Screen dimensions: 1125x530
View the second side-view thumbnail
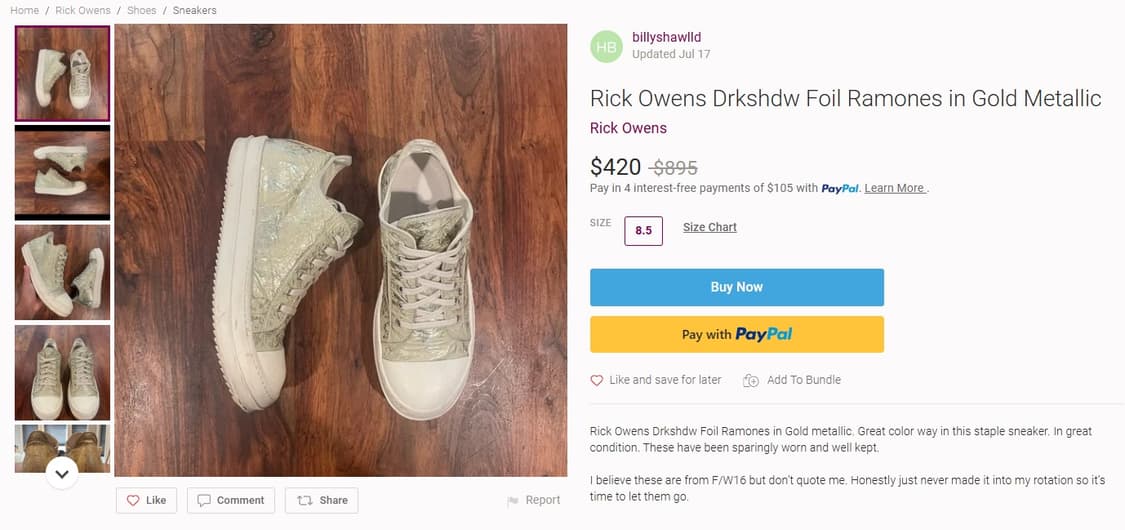click(62, 172)
